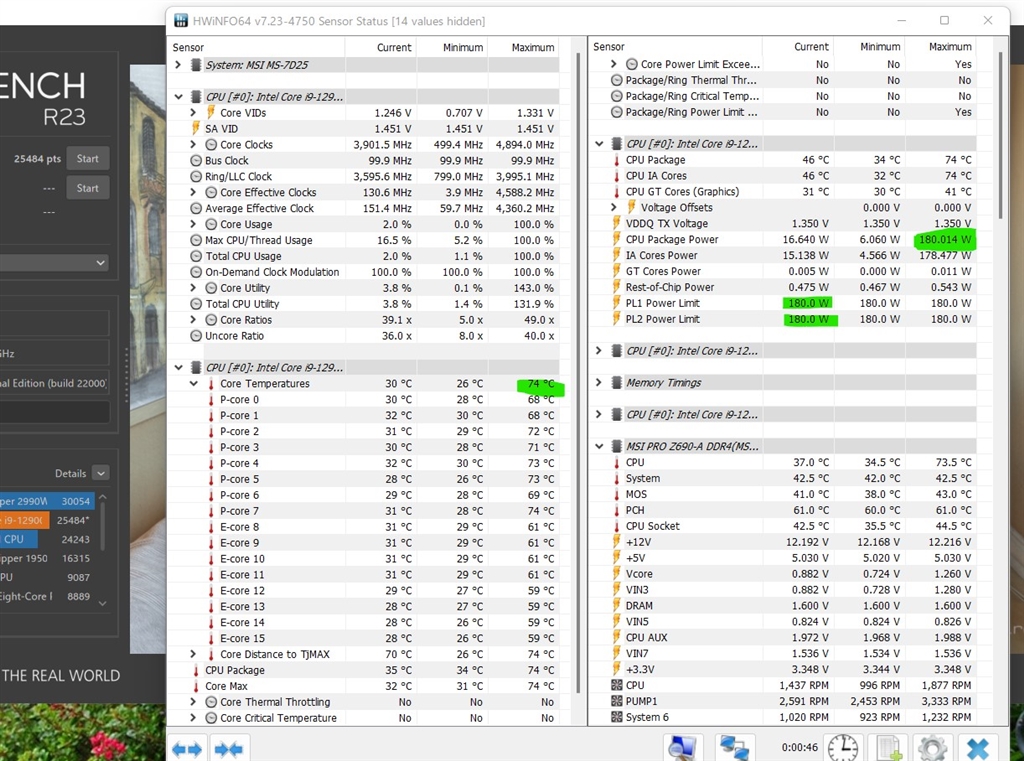Click circle icon beside Package/Ring Thermal Throttling
This screenshot has height=761, width=1024.
coord(616,80)
